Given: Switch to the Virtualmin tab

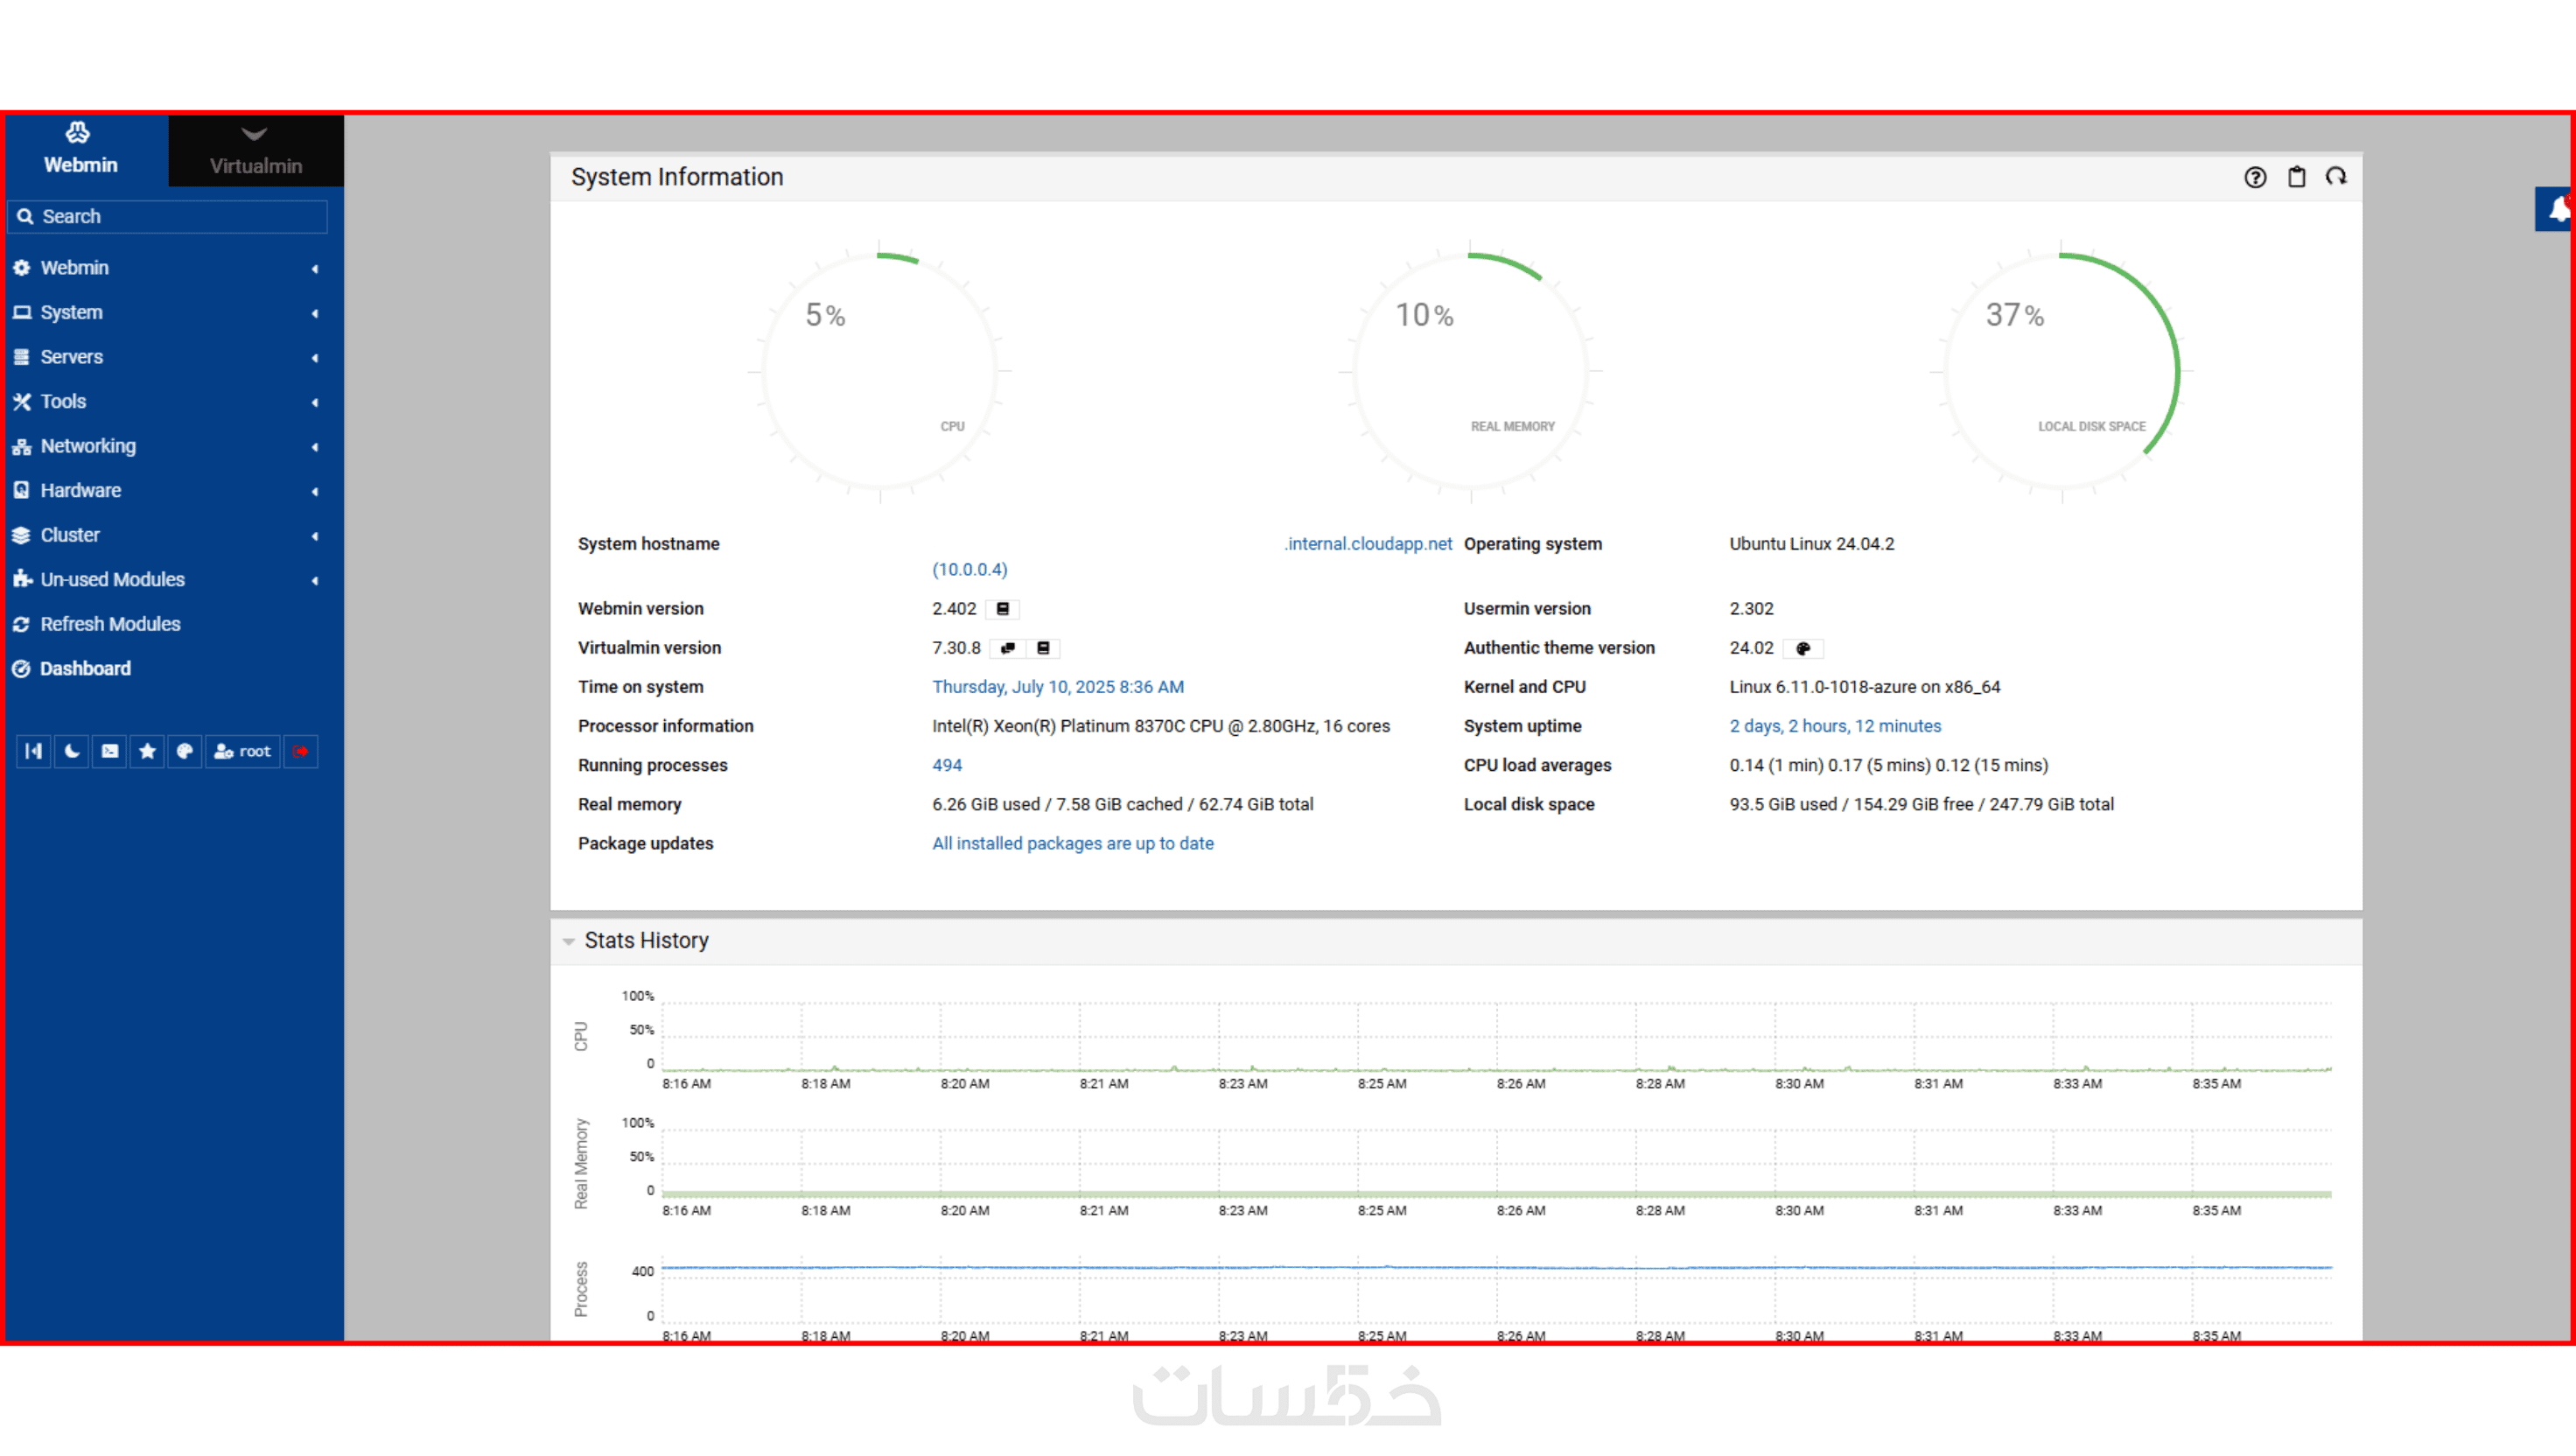Looking at the screenshot, I should [x=255, y=151].
